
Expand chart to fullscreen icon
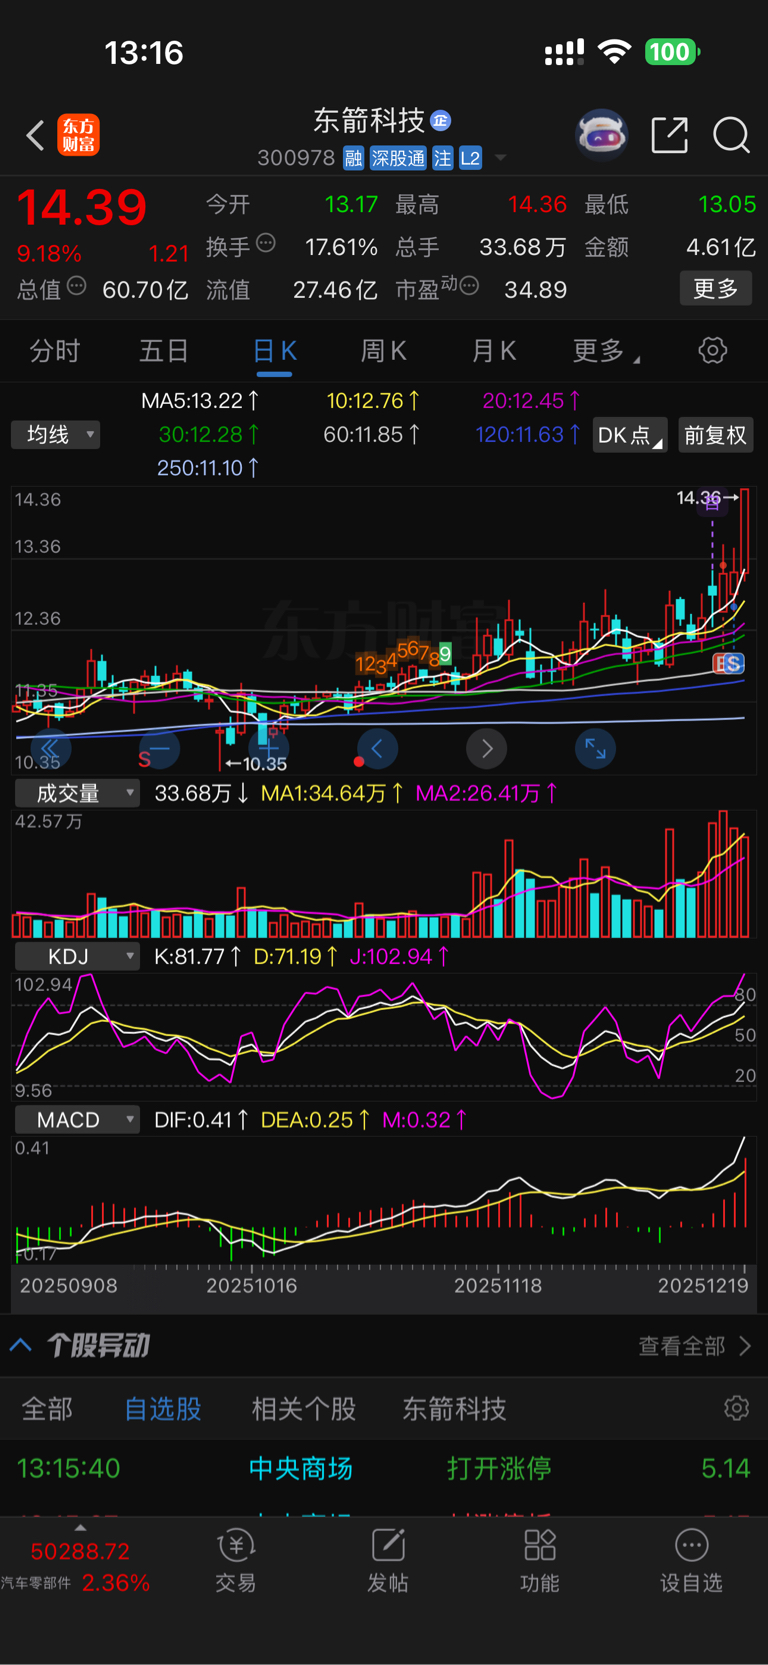pyautogui.click(x=595, y=748)
